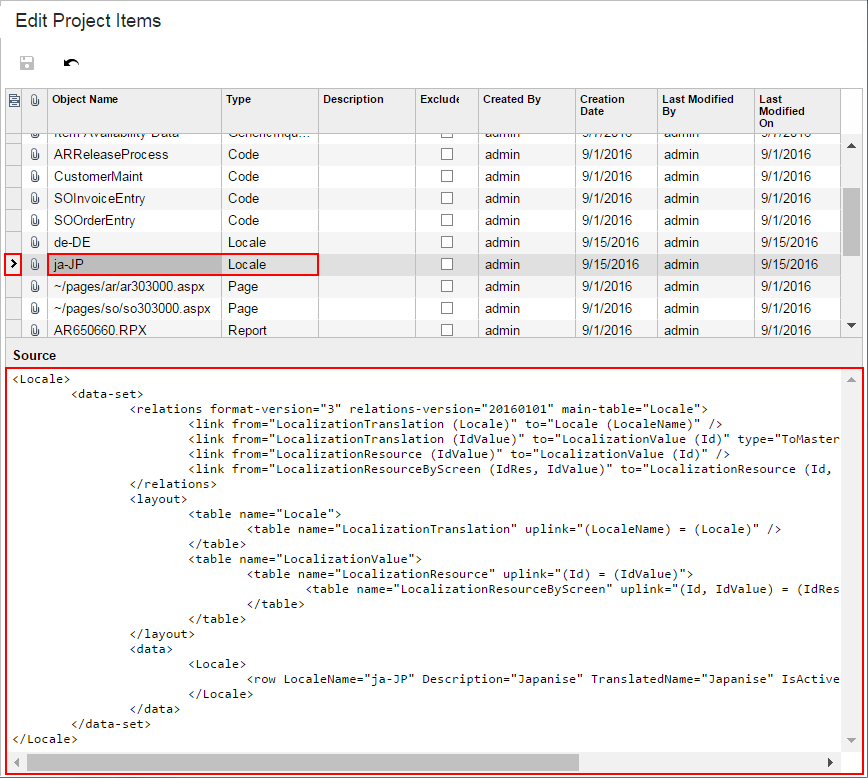Screen dimensions: 868x778
Task: Toggle Exclude checkbox for ARReleaseProcess
Action: 447,155
